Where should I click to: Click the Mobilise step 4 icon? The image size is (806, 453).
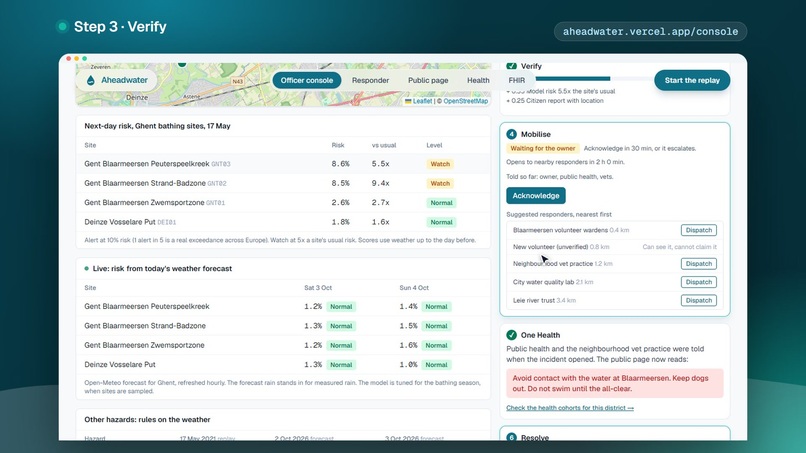(x=511, y=134)
